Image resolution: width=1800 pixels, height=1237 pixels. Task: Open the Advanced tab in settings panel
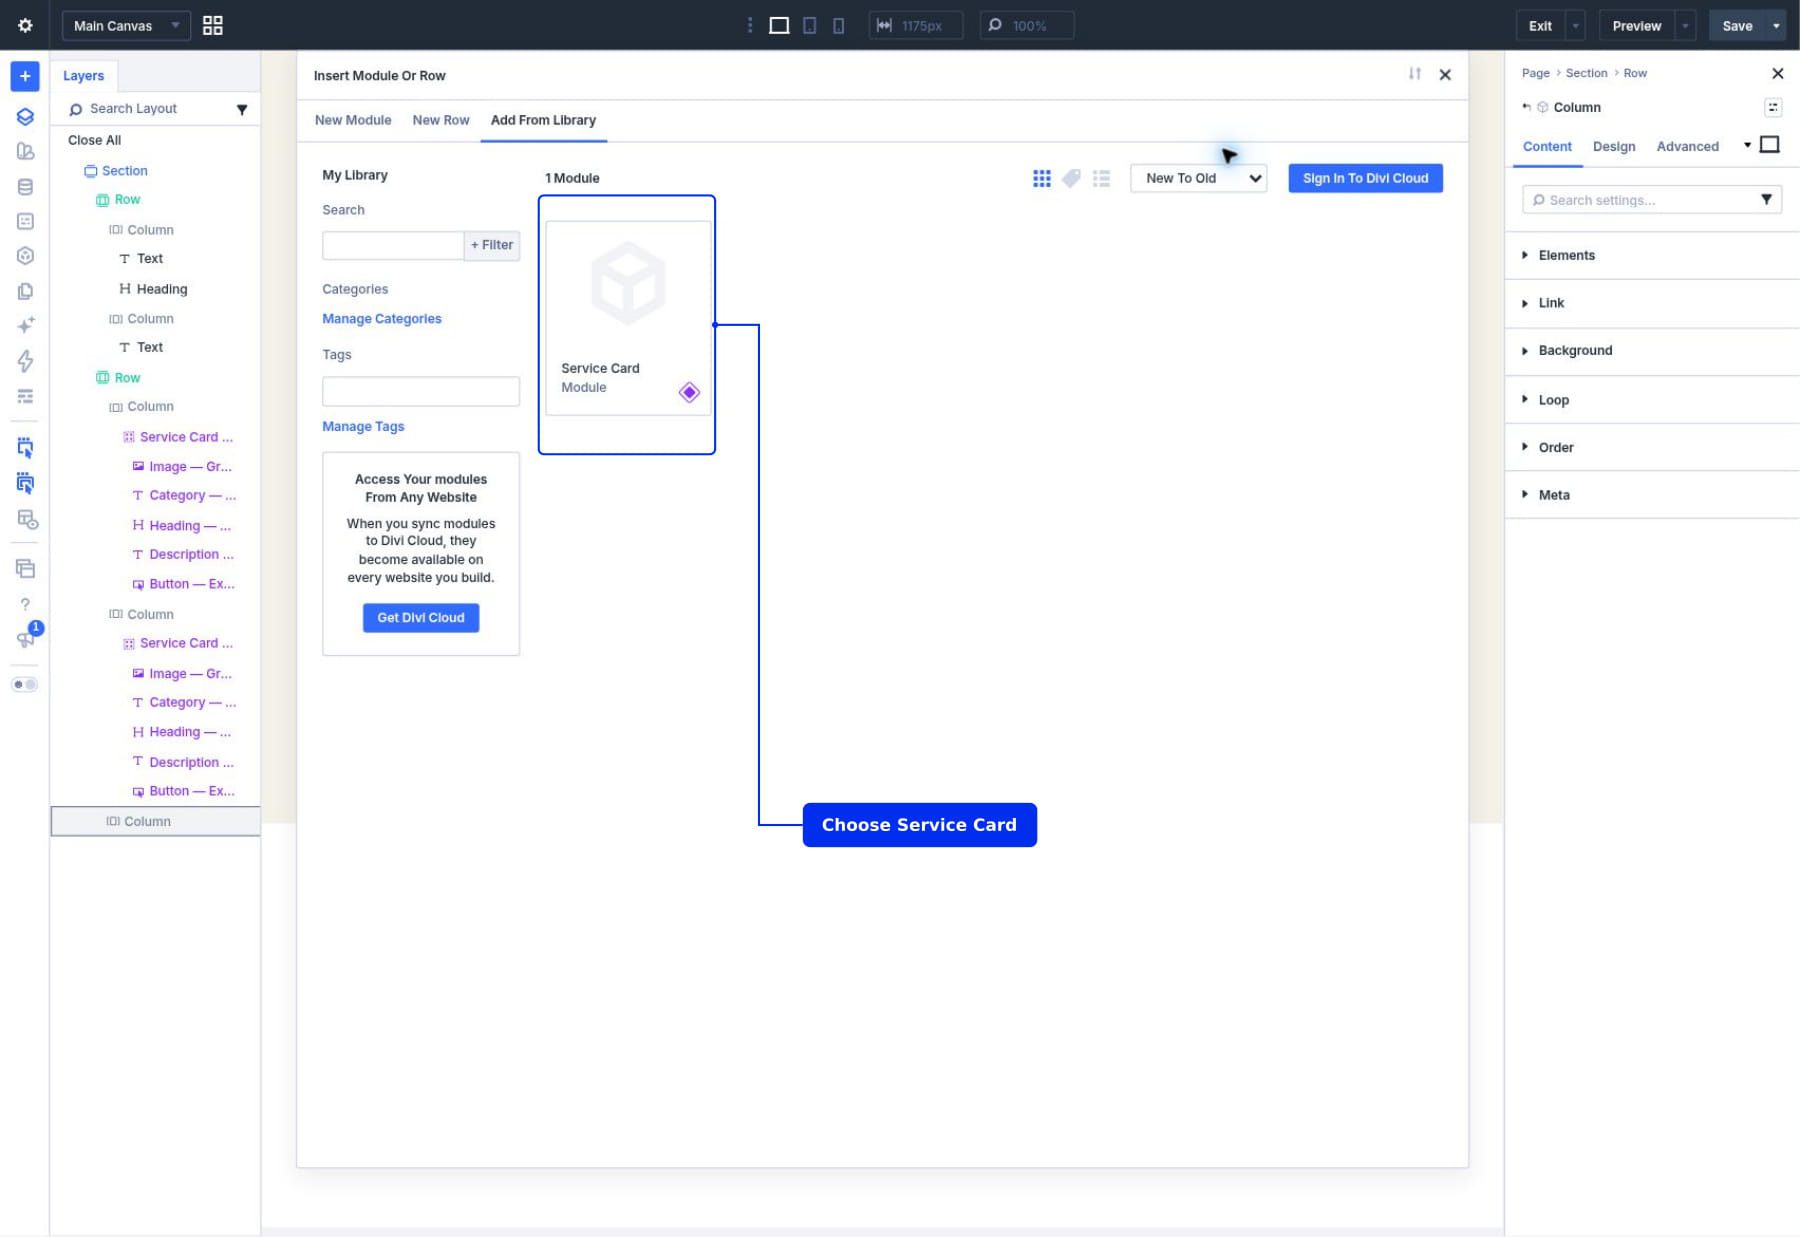click(x=1687, y=146)
